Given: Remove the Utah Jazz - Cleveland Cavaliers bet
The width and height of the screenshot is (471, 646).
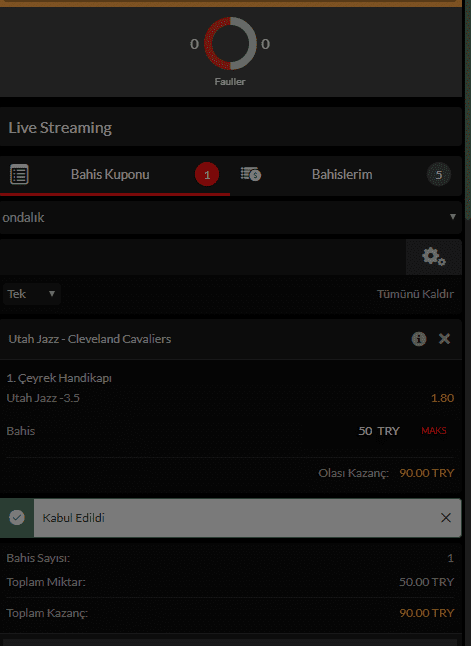Looking at the screenshot, I should [x=444, y=339].
